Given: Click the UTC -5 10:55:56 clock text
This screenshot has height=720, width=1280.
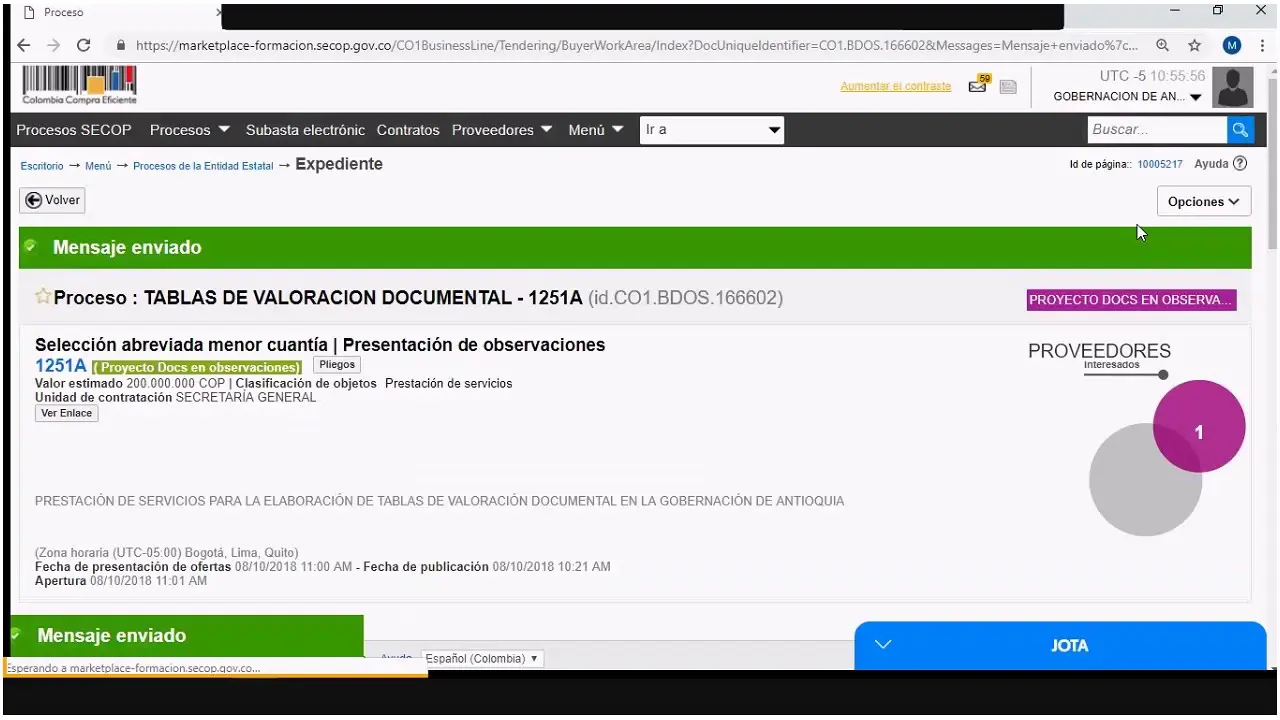Looking at the screenshot, I should point(1152,76).
